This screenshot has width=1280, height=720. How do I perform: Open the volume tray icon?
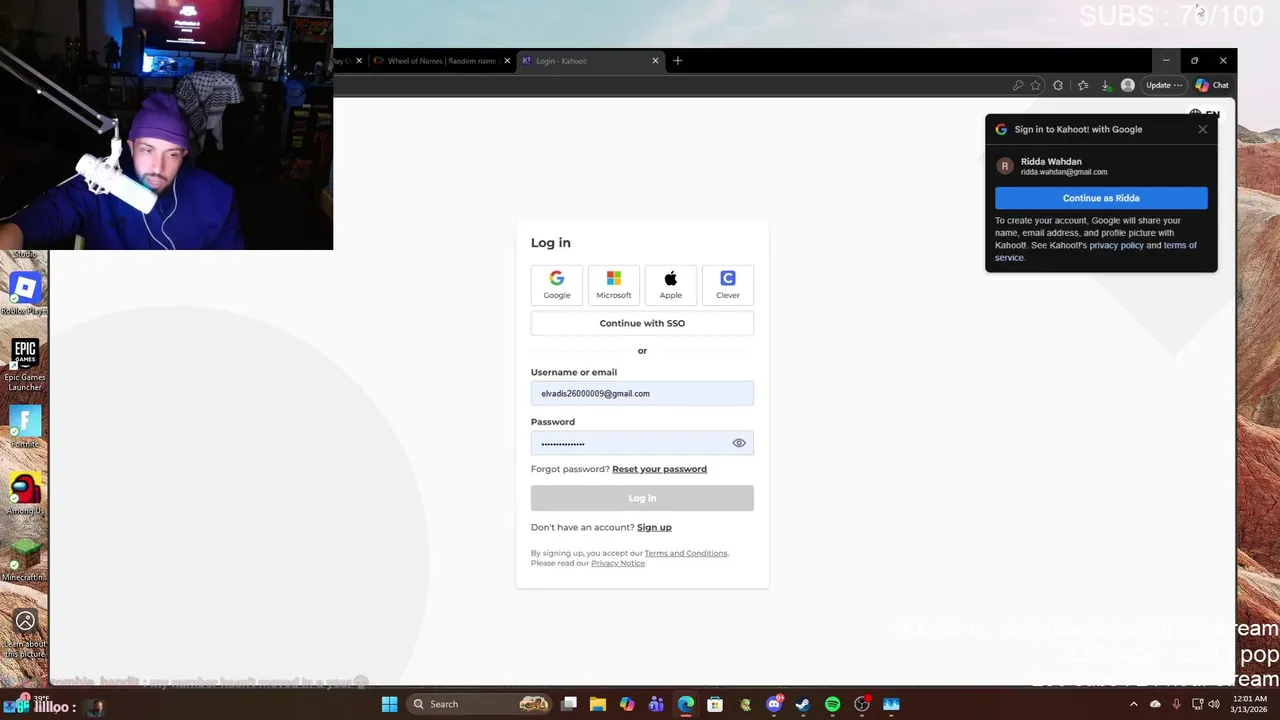pos(1214,704)
